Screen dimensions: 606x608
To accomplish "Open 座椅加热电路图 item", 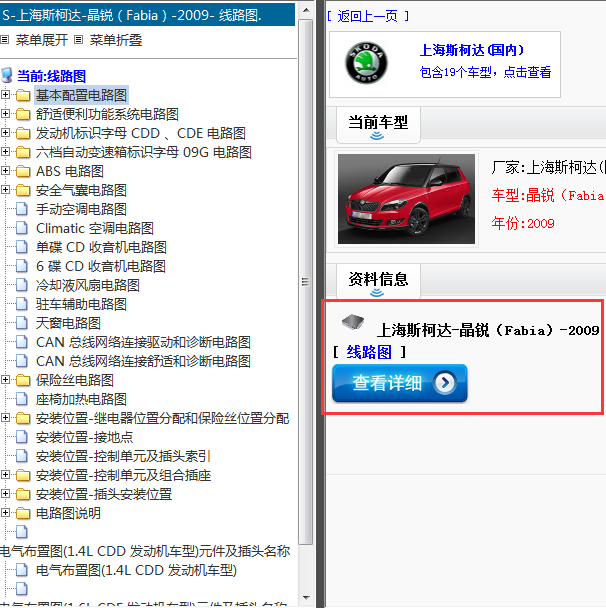I will coord(81,399).
